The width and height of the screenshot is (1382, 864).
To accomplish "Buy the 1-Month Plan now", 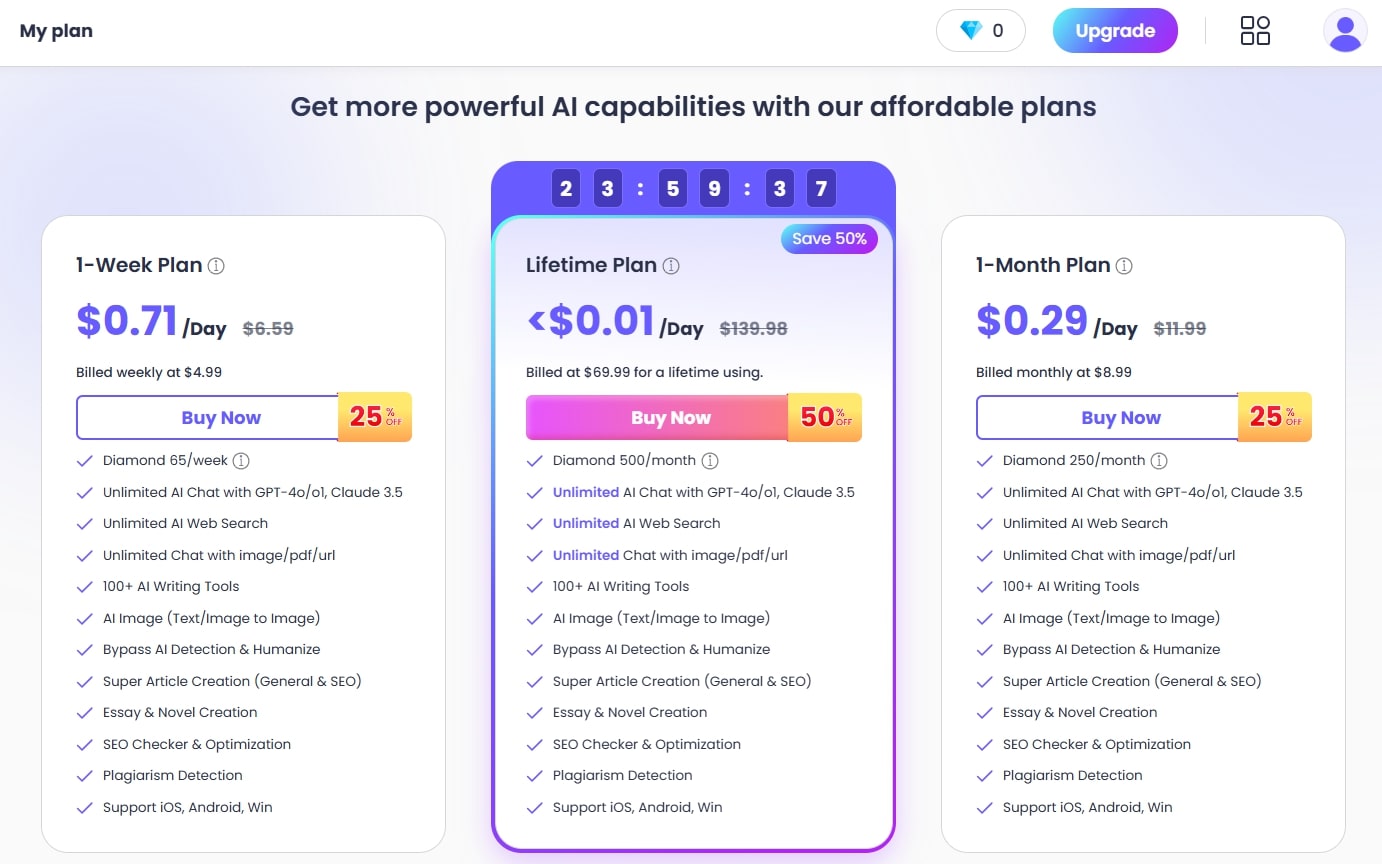I will (1108, 418).
